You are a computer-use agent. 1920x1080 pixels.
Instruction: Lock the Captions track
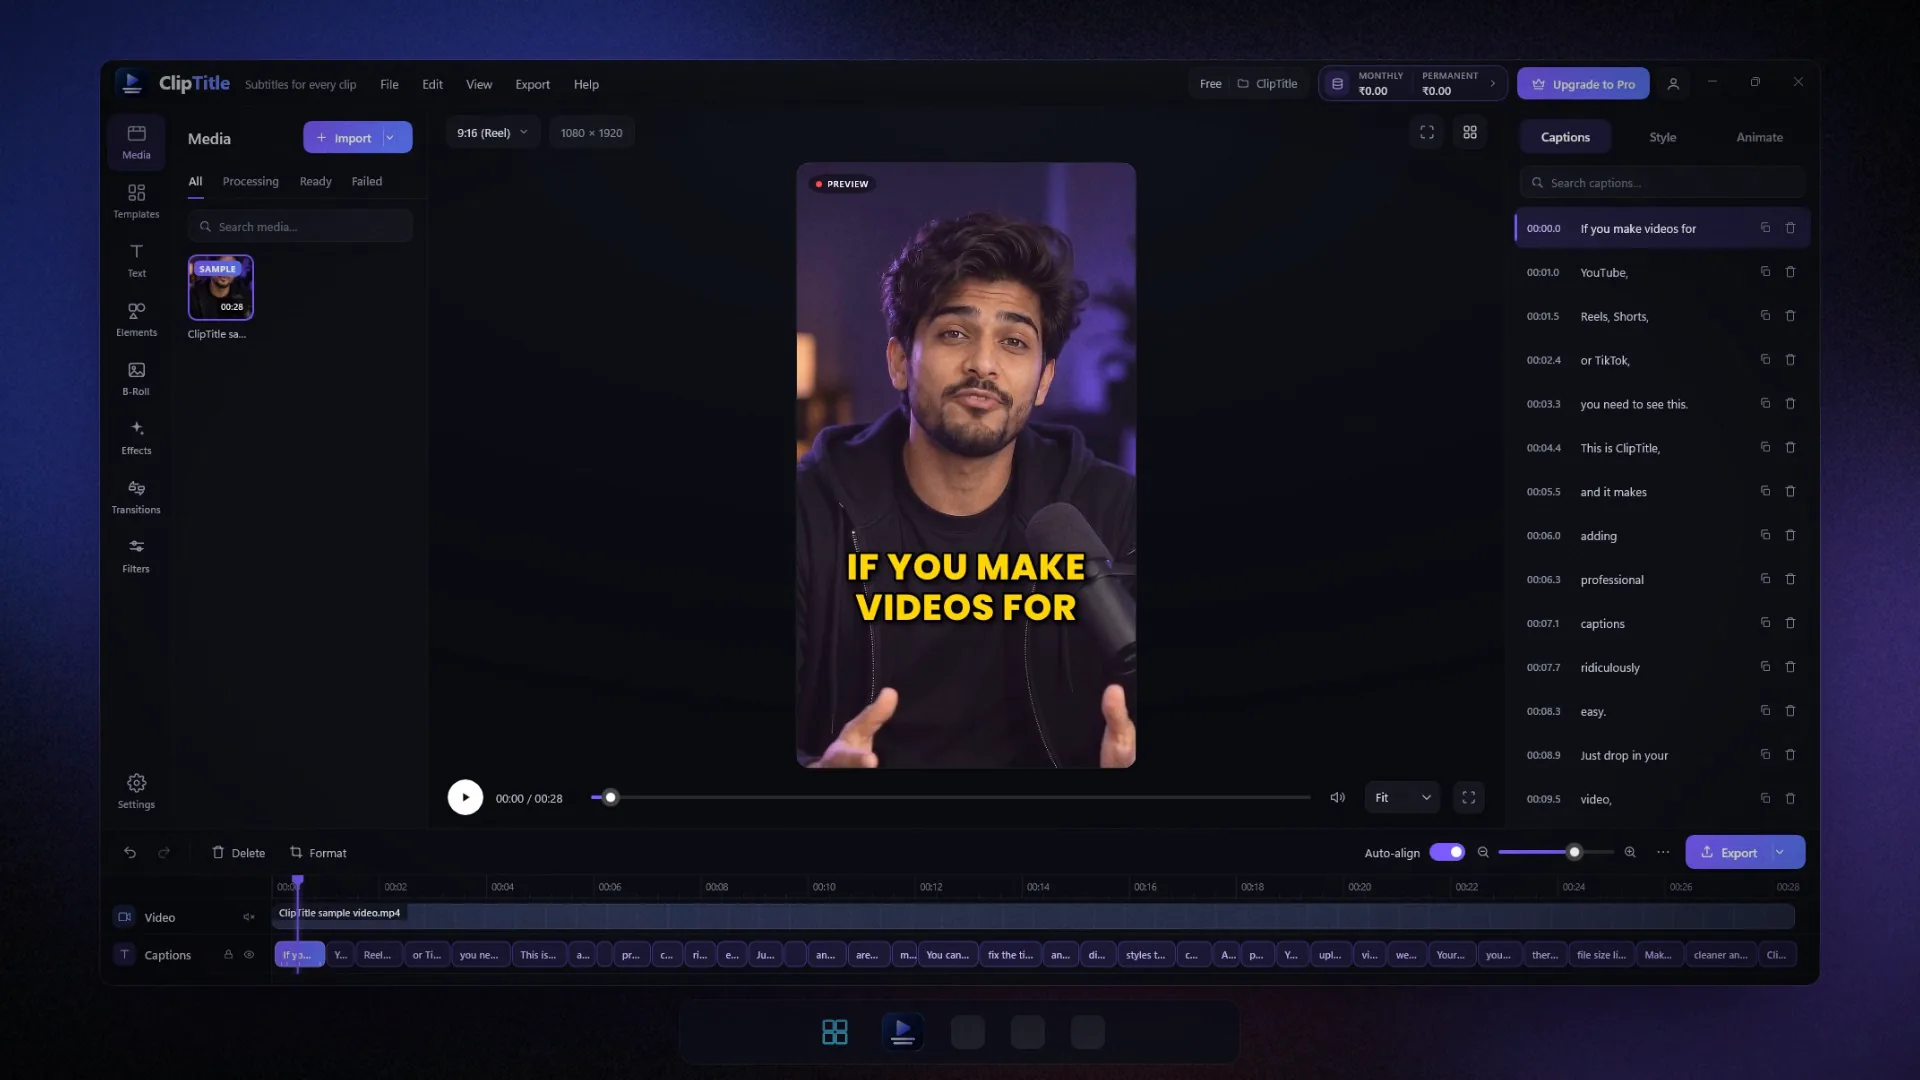[x=228, y=955]
